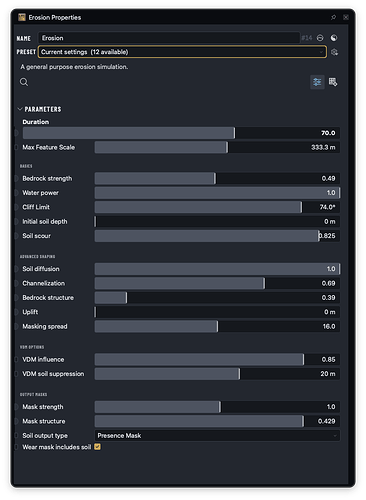Toggle the circle marker beside Mask strength
The height and width of the screenshot is (500, 366).
coord(16,407)
